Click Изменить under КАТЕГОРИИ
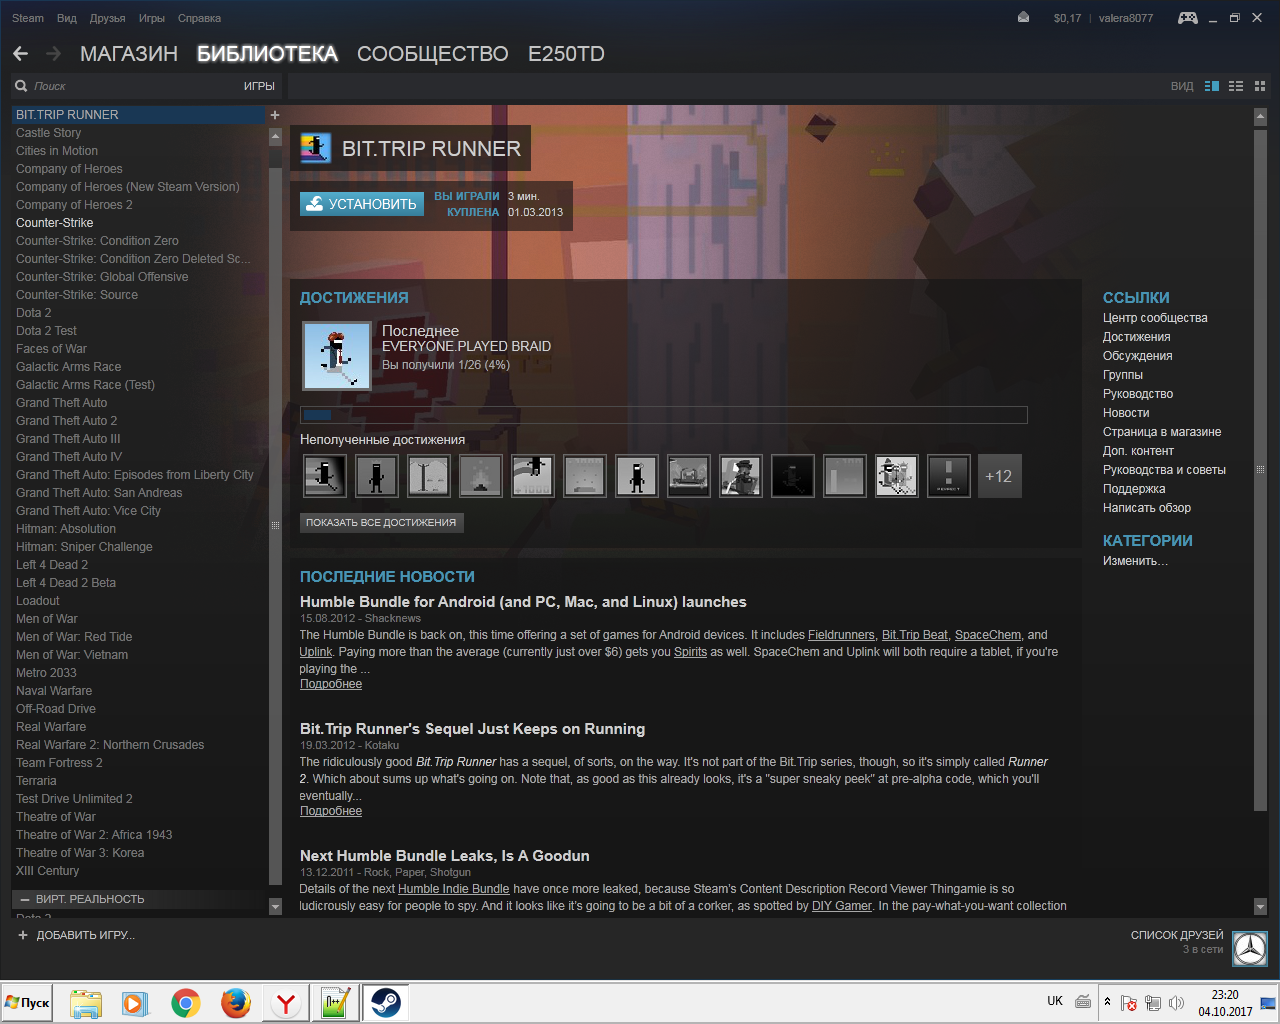 (x=1135, y=561)
